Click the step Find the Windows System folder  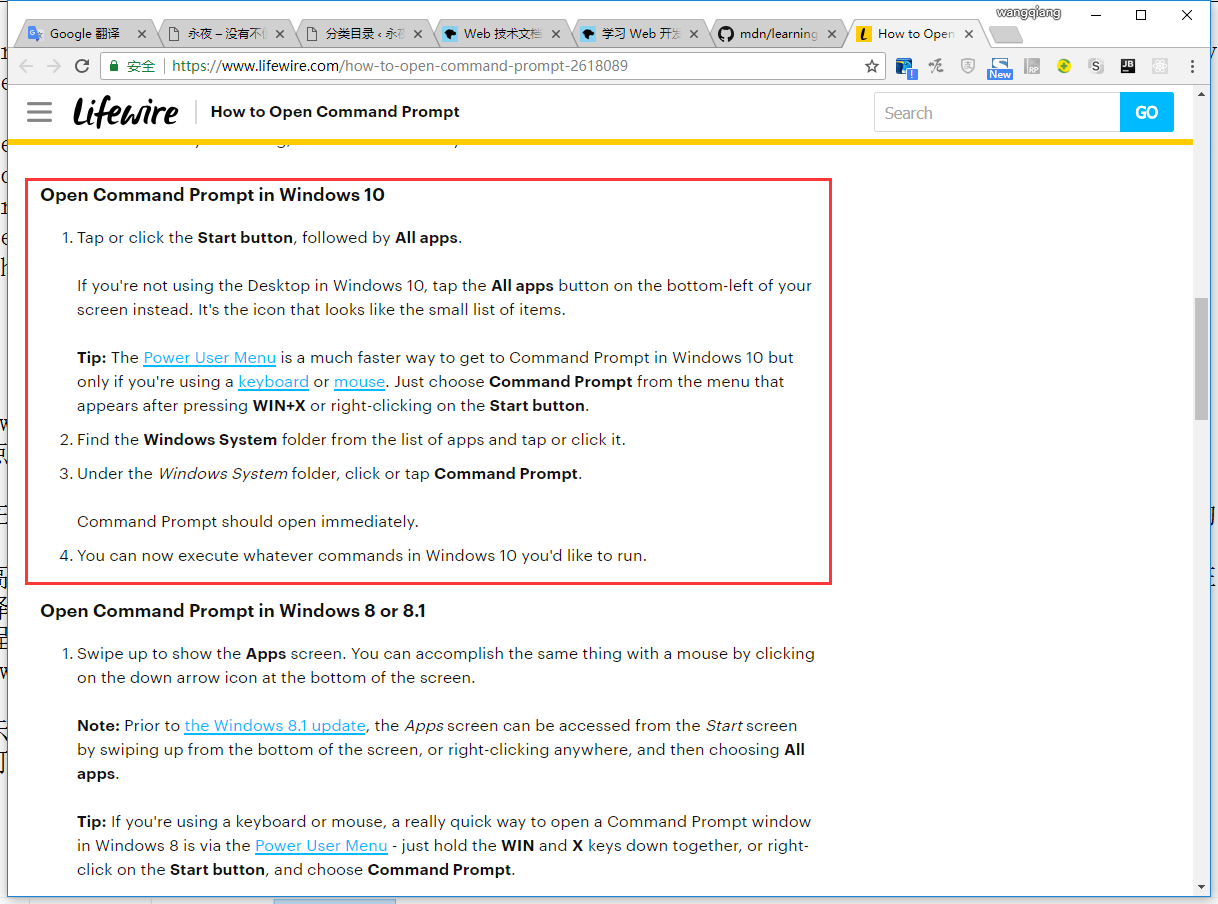pyautogui.click(x=351, y=440)
